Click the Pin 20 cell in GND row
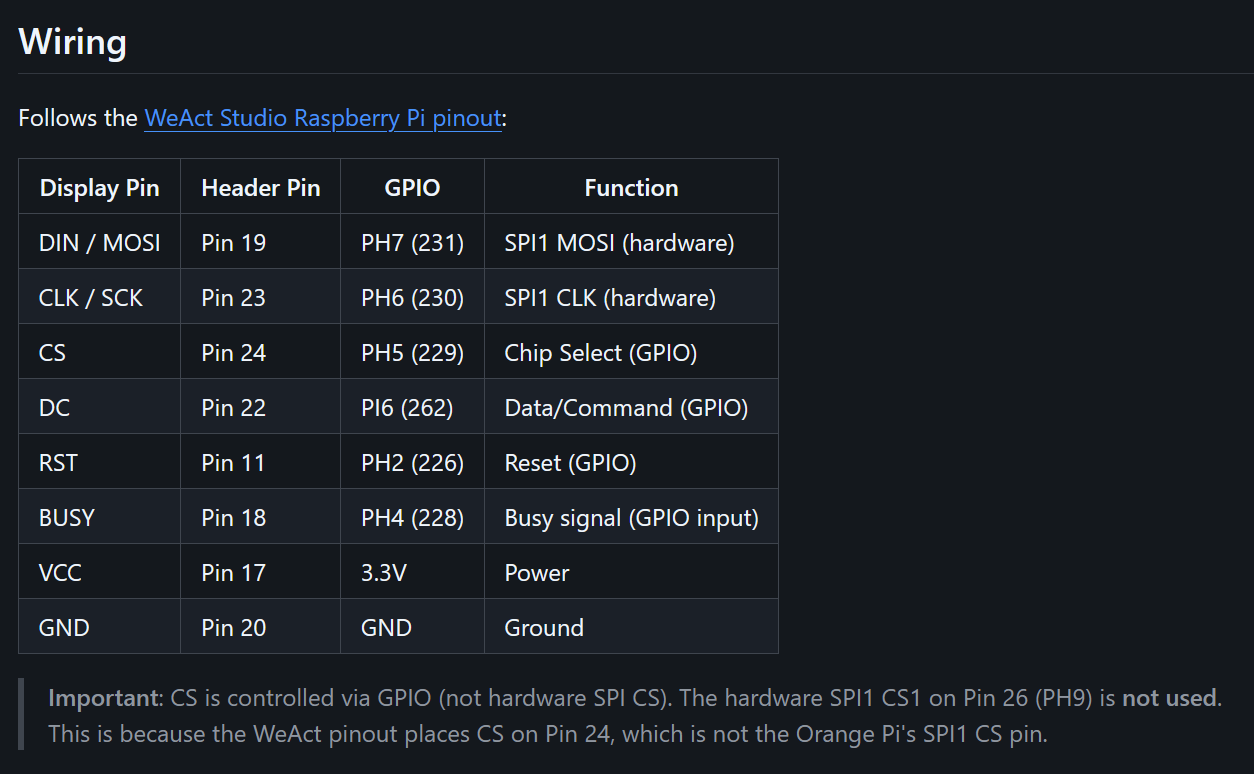 coord(234,628)
